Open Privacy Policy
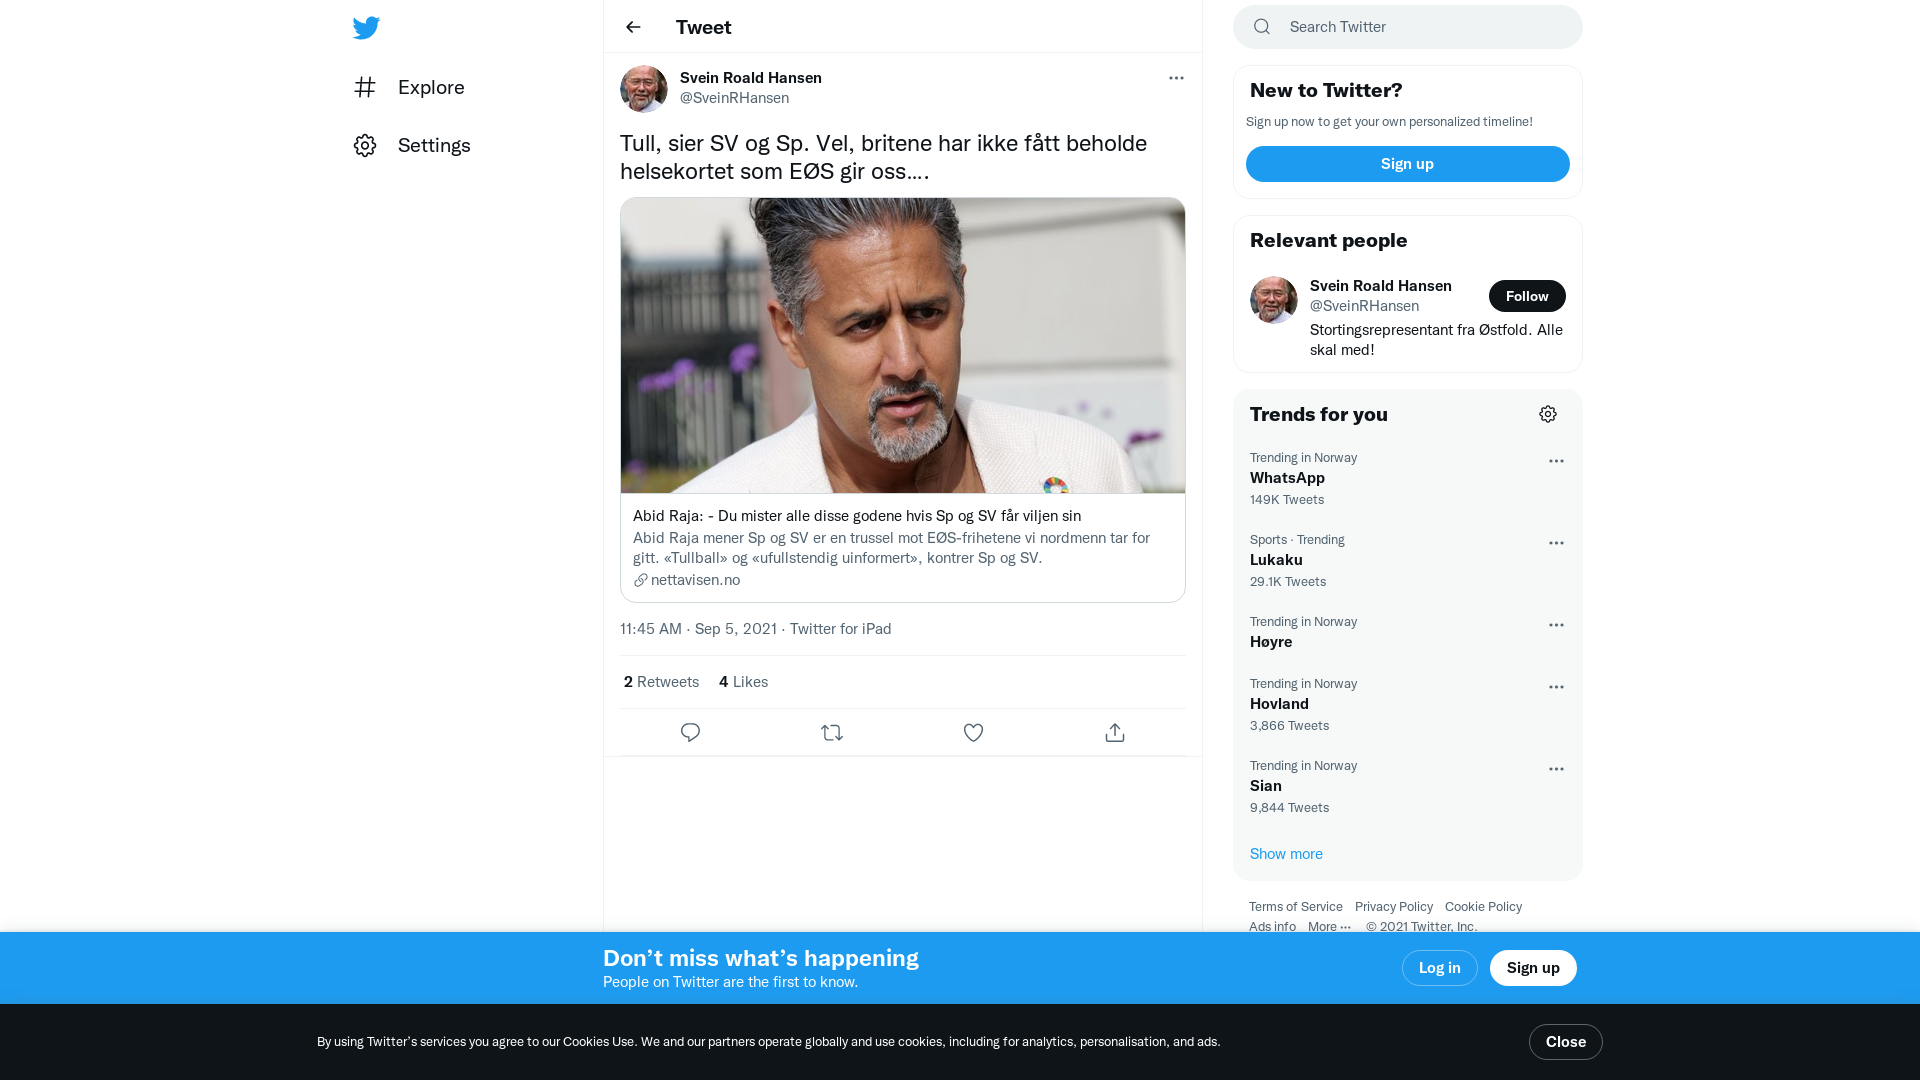1920x1080 pixels. (x=1394, y=907)
